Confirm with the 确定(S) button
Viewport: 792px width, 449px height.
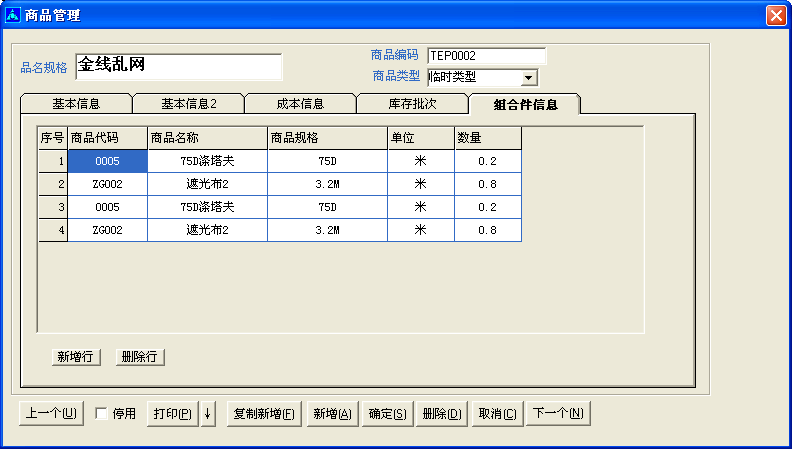[387, 414]
